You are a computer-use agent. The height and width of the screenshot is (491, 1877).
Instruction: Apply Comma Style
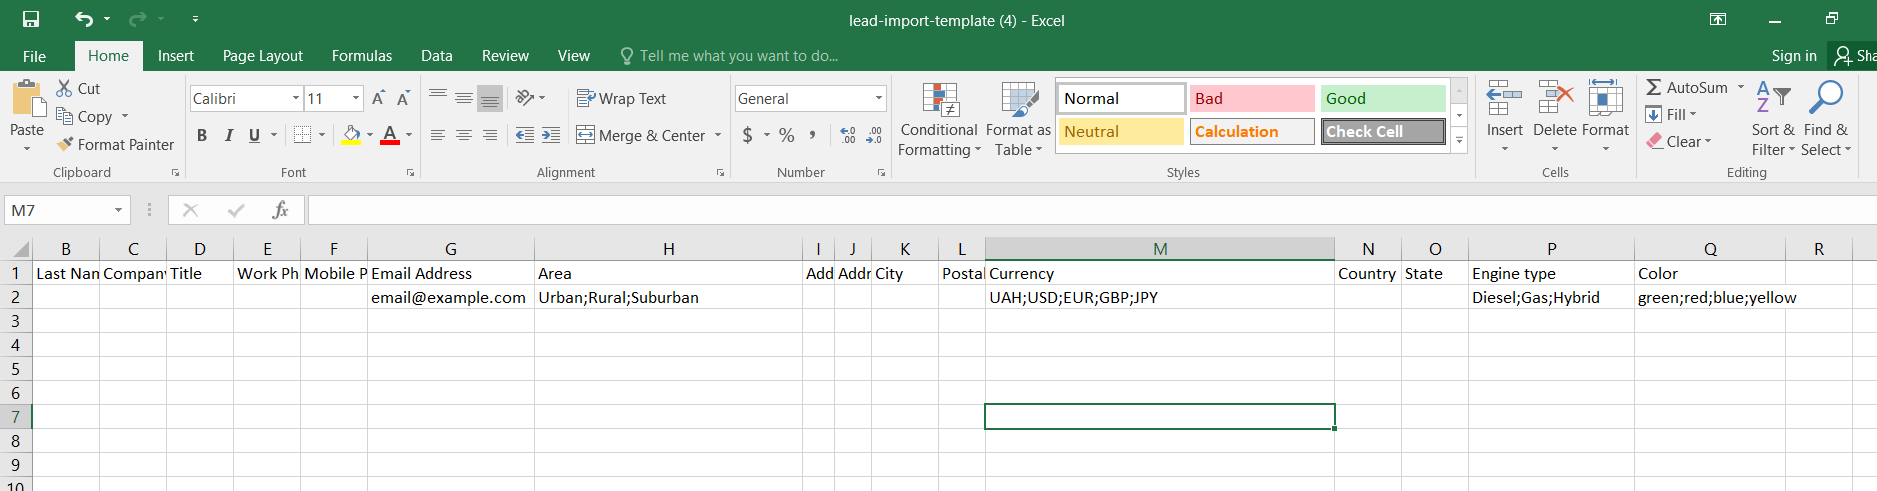pyautogui.click(x=813, y=135)
